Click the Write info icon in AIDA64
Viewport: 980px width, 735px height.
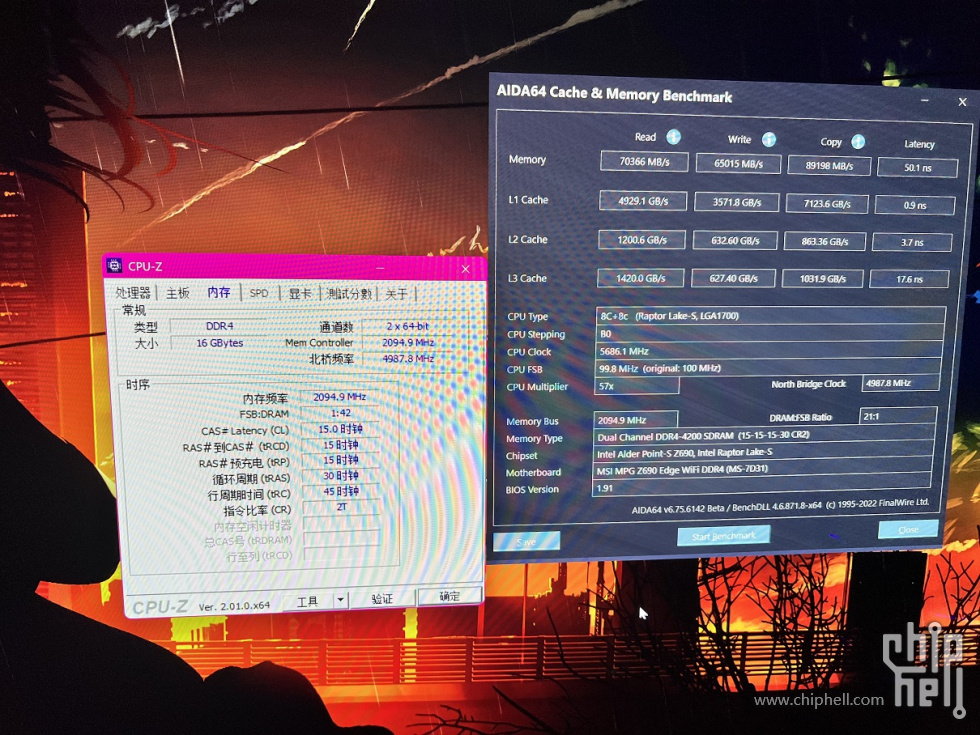769,139
